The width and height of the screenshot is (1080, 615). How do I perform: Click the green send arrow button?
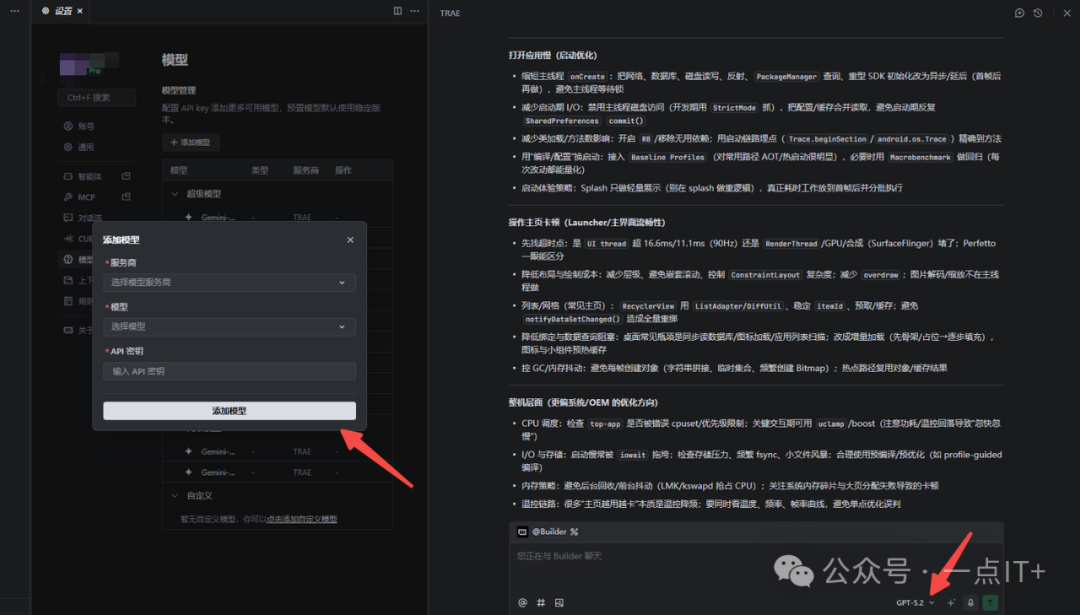tap(990, 603)
